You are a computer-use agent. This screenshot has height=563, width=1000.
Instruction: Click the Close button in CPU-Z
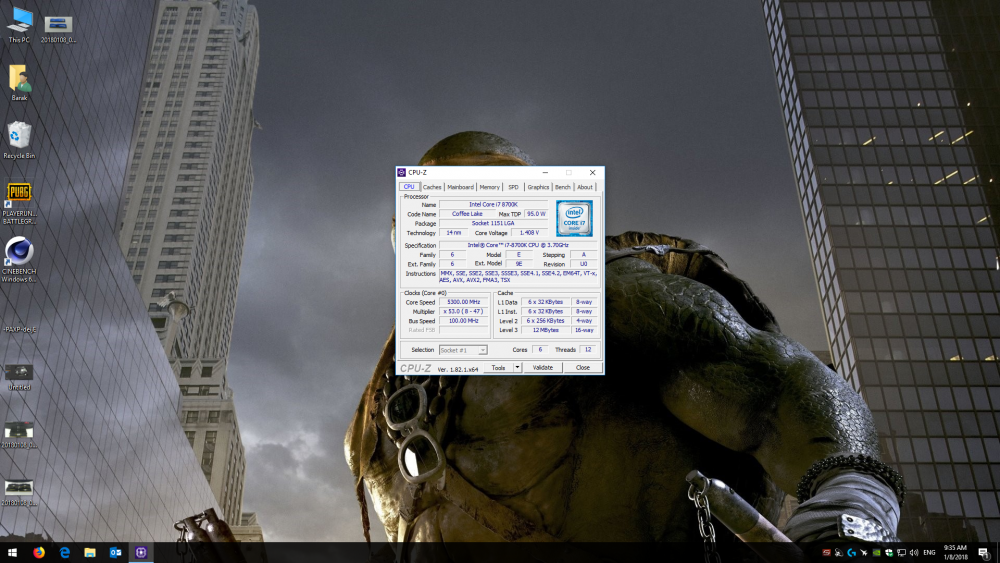point(583,368)
